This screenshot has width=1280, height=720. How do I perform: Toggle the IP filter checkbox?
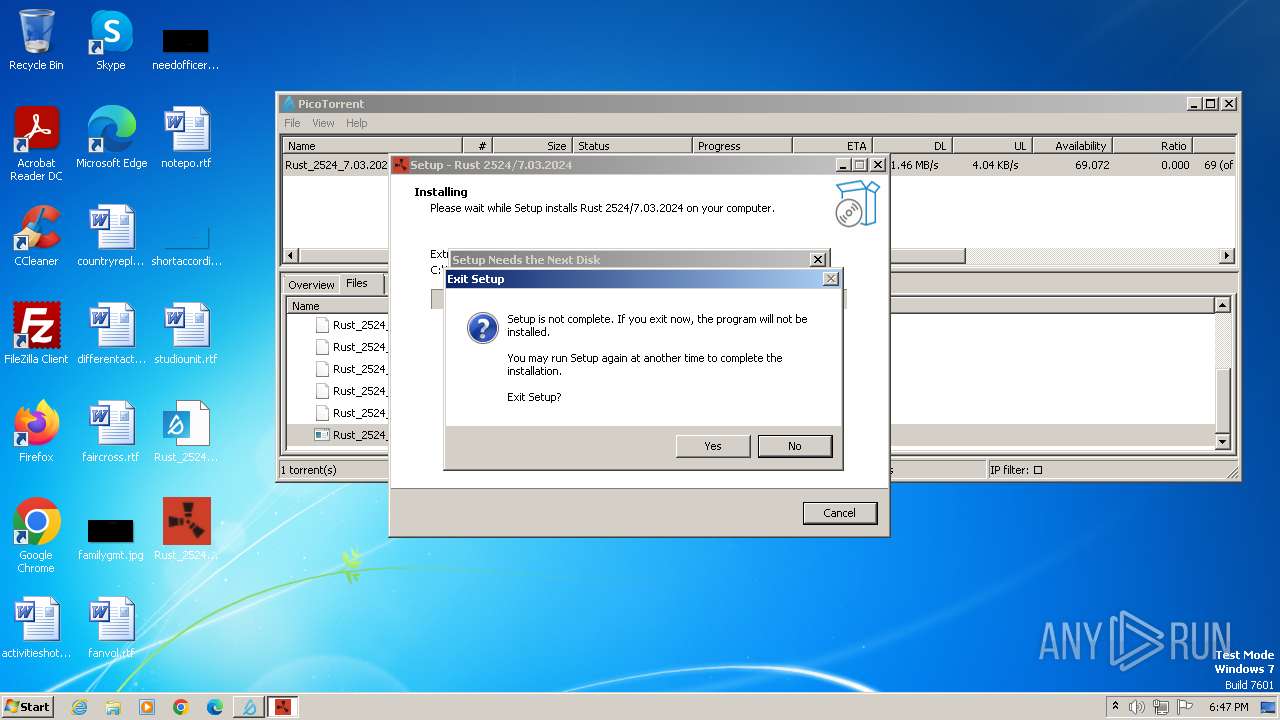click(1037, 470)
